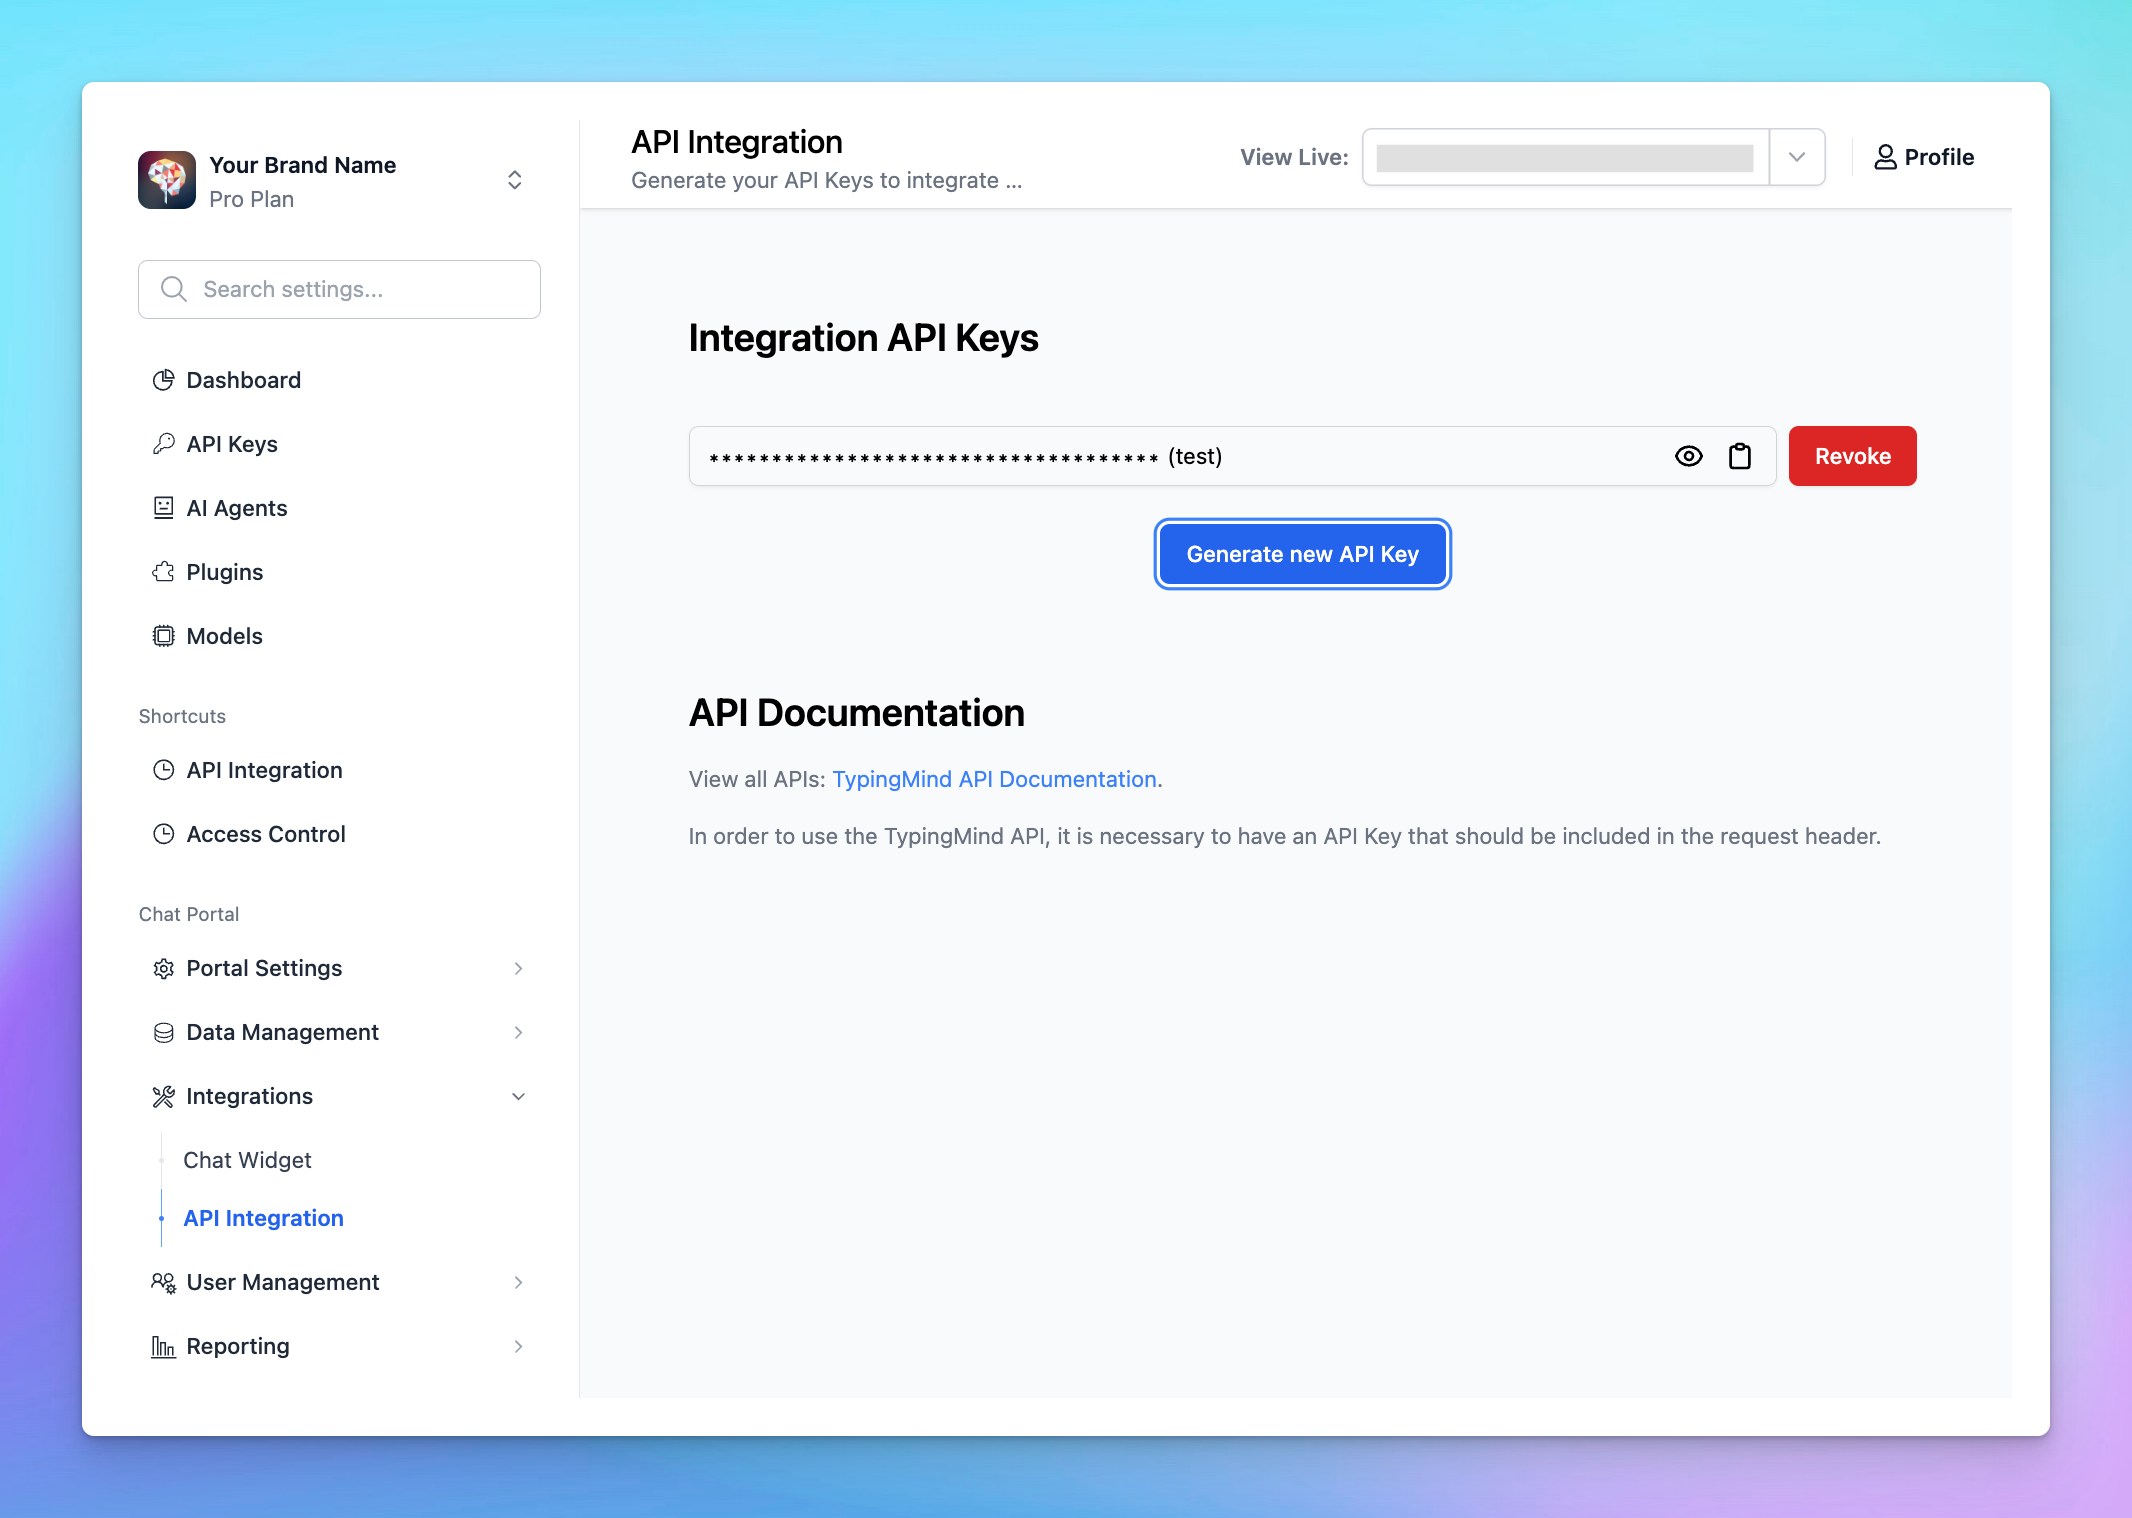The width and height of the screenshot is (2132, 1518).
Task: Click the API Integration shortcut icon
Action: [163, 769]
